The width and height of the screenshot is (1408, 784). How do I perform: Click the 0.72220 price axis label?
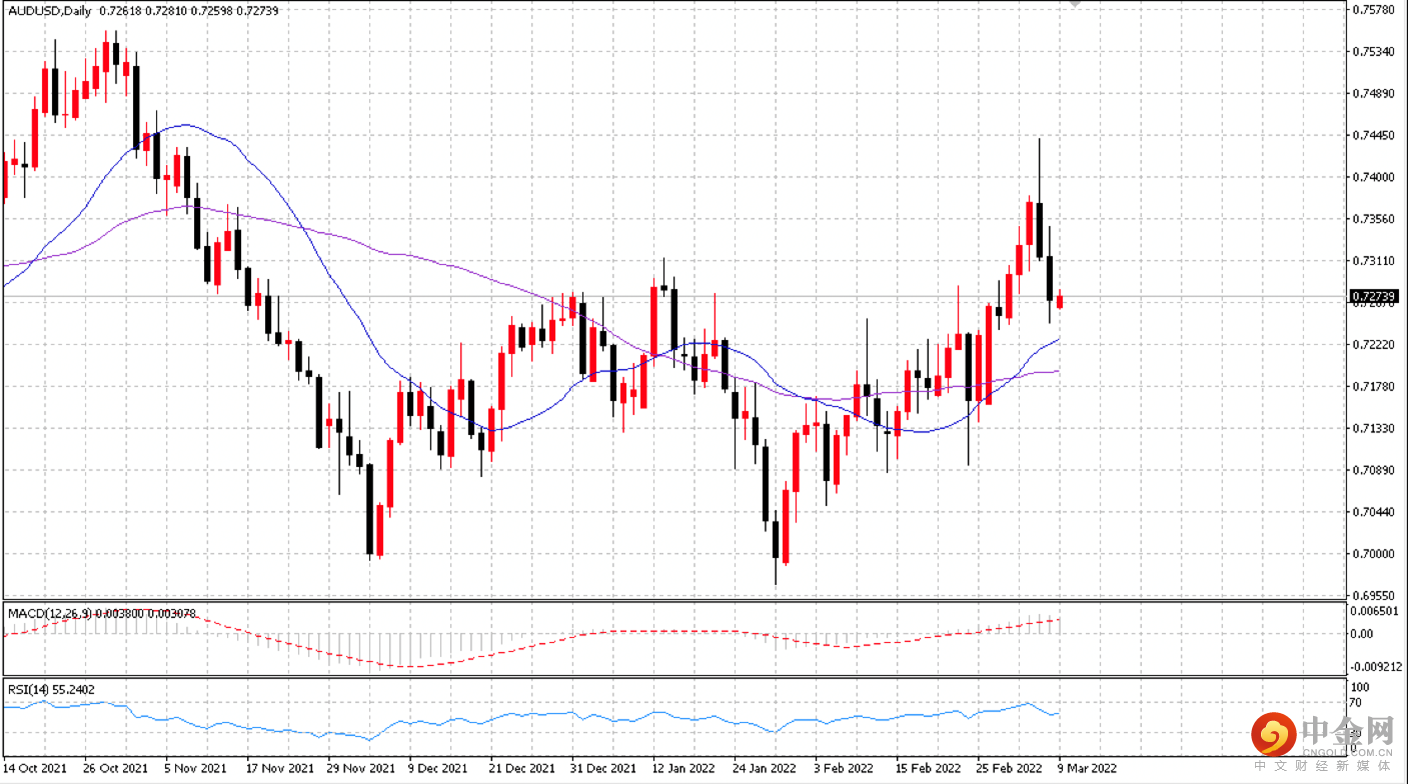[1374, 345]
